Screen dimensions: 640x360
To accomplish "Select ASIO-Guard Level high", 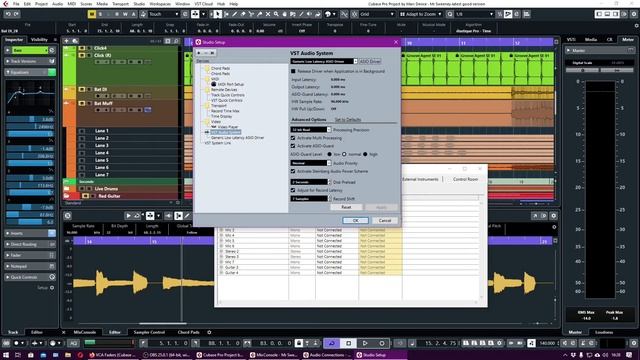I will pos(365,154).
